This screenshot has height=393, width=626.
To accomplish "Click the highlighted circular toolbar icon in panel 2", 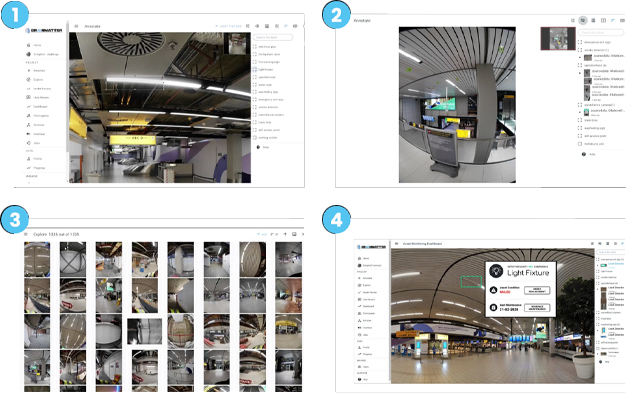I will pyautogui.click(x=583, y=20).
